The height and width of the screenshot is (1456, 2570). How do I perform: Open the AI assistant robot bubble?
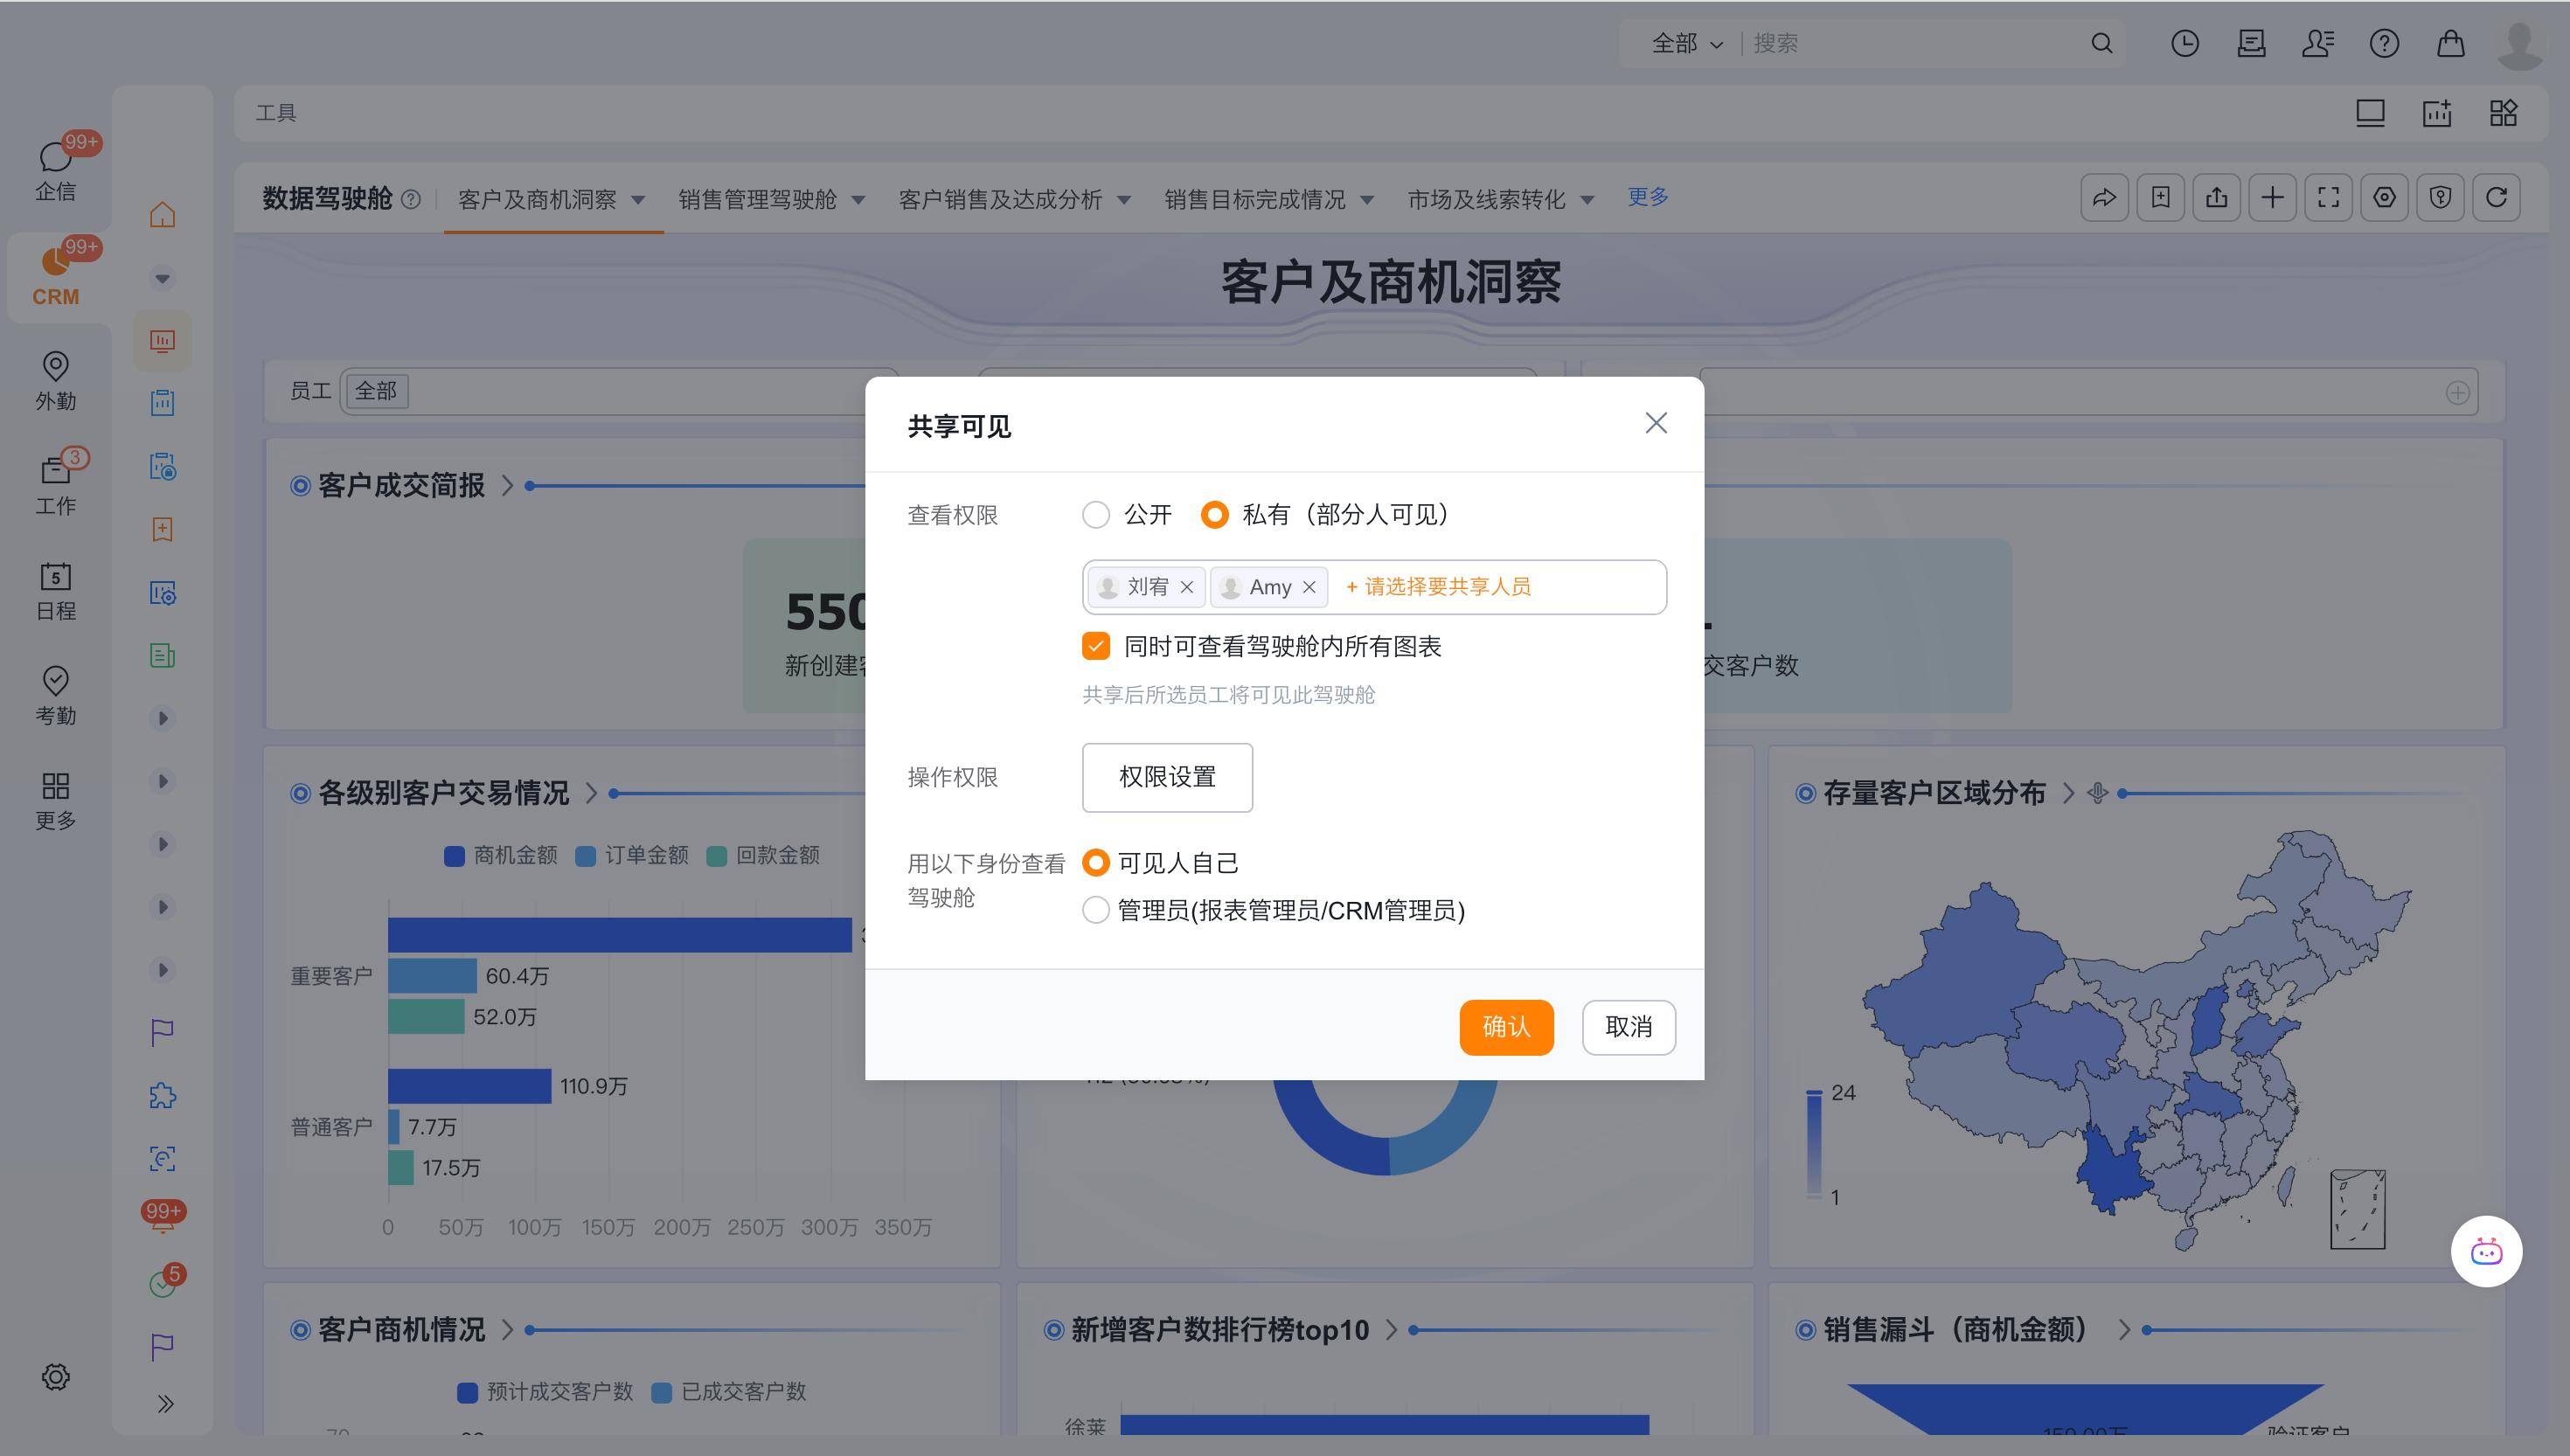[2485, 1251]
